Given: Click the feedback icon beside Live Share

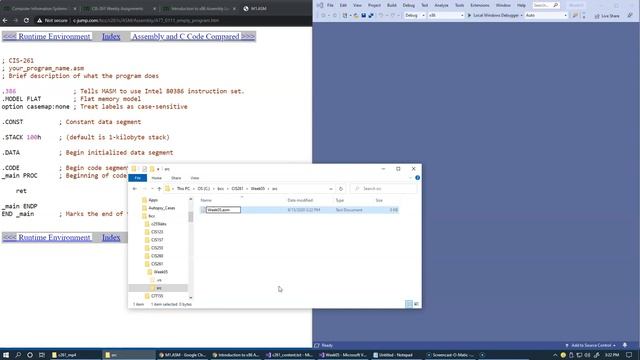Looking at the screenshot, I should pos(630,16).
